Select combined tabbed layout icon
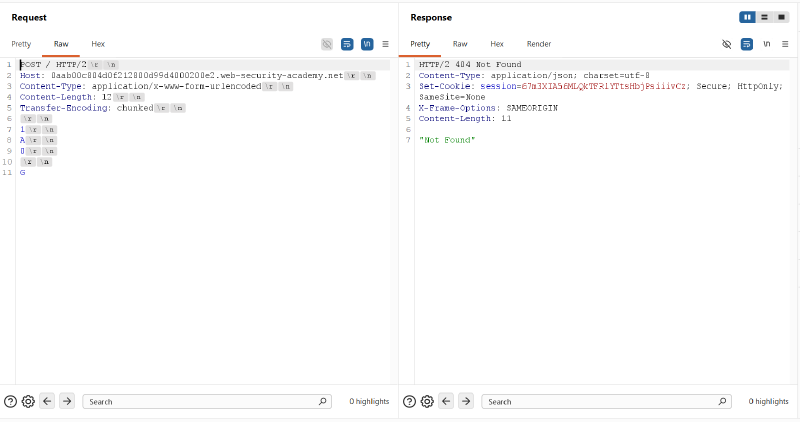This screenshot has width=800, height=422. tap(781, 17)
